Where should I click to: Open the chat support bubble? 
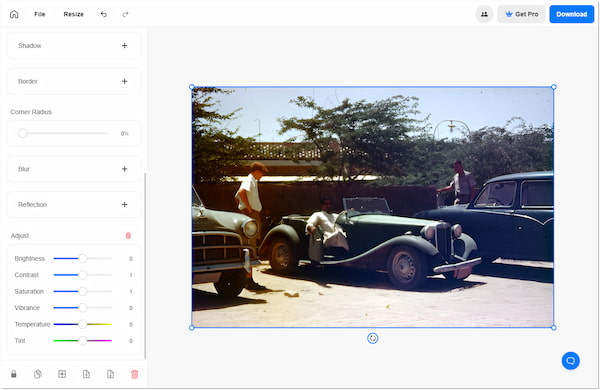tap(571, 361)
